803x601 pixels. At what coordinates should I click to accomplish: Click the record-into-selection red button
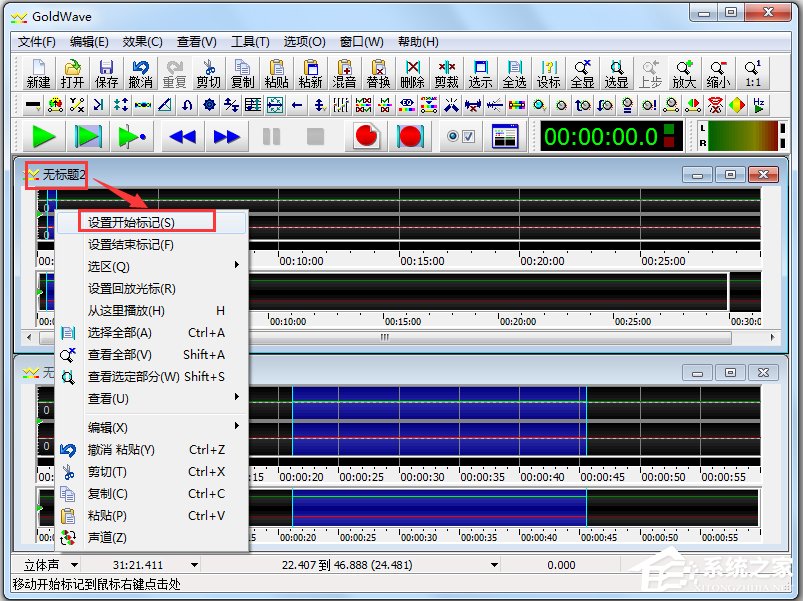(x=410, y=136)
